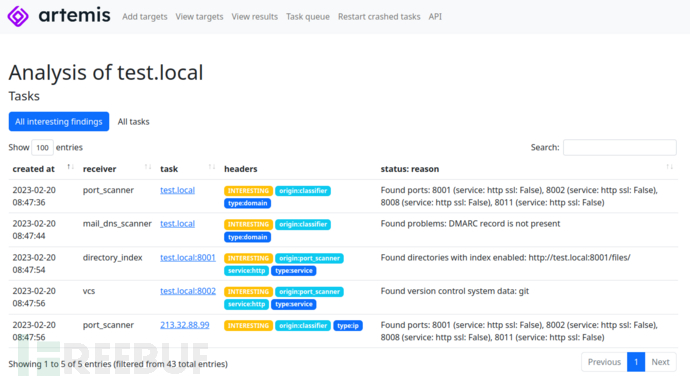Open the Add targets menu item

pyautogui.click(x=145, y=17)
